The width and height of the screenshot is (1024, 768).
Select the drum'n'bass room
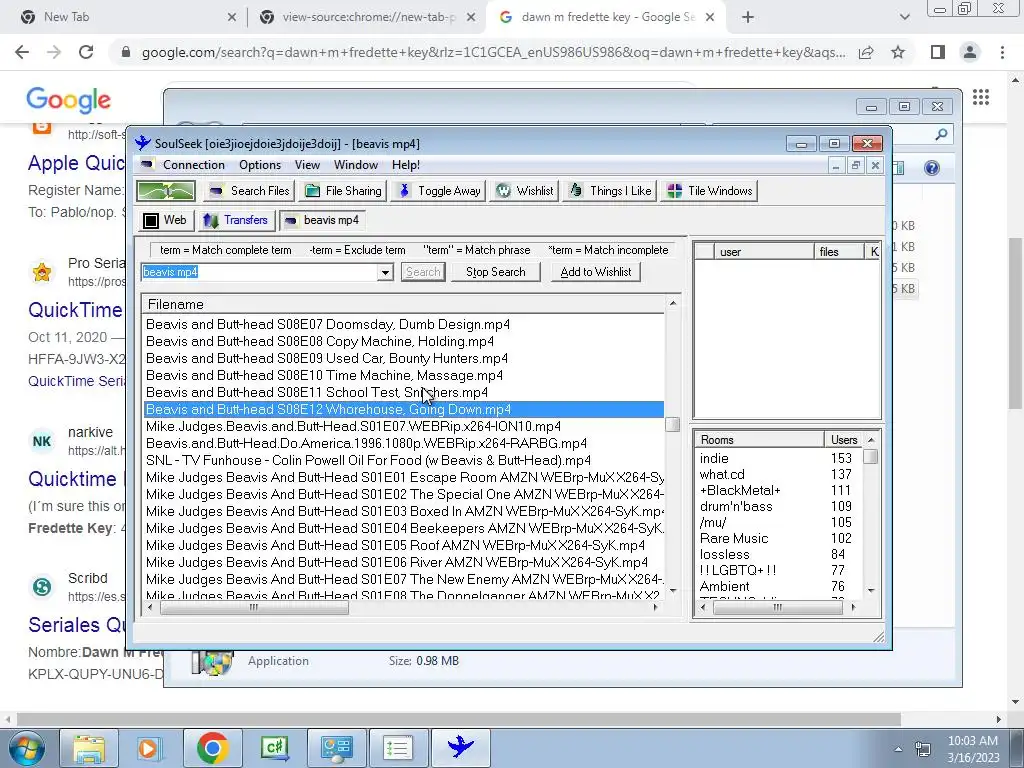[x=778, y=507]
